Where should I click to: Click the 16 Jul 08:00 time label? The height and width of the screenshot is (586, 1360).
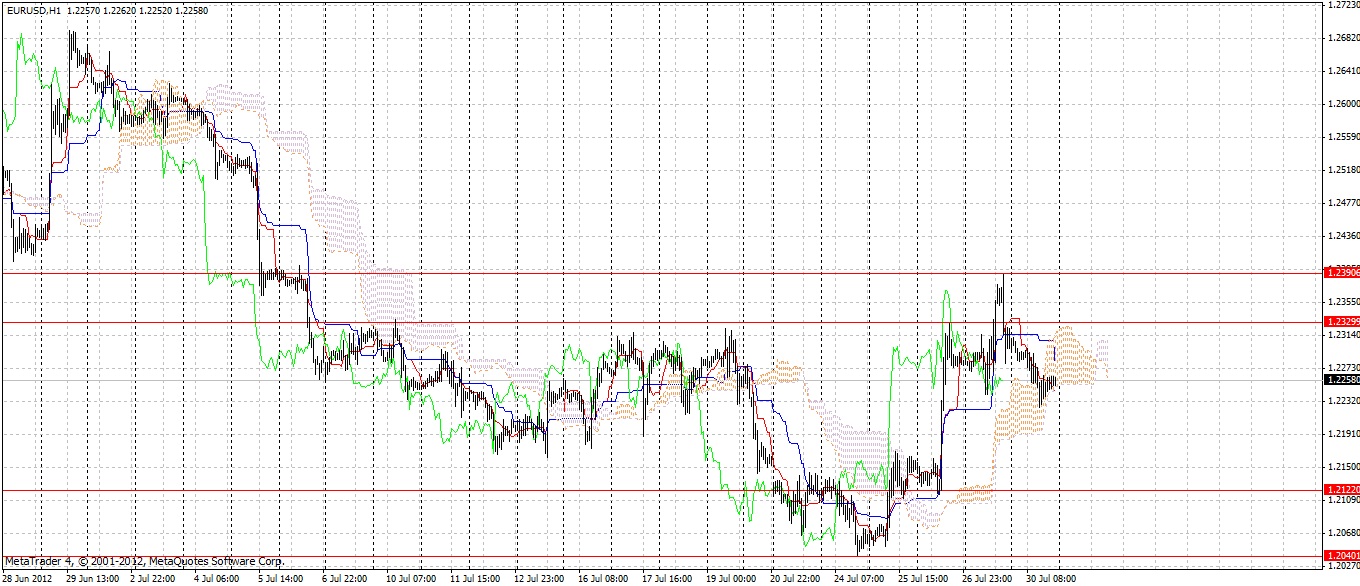pyautogui.click(x=603, y=578)
